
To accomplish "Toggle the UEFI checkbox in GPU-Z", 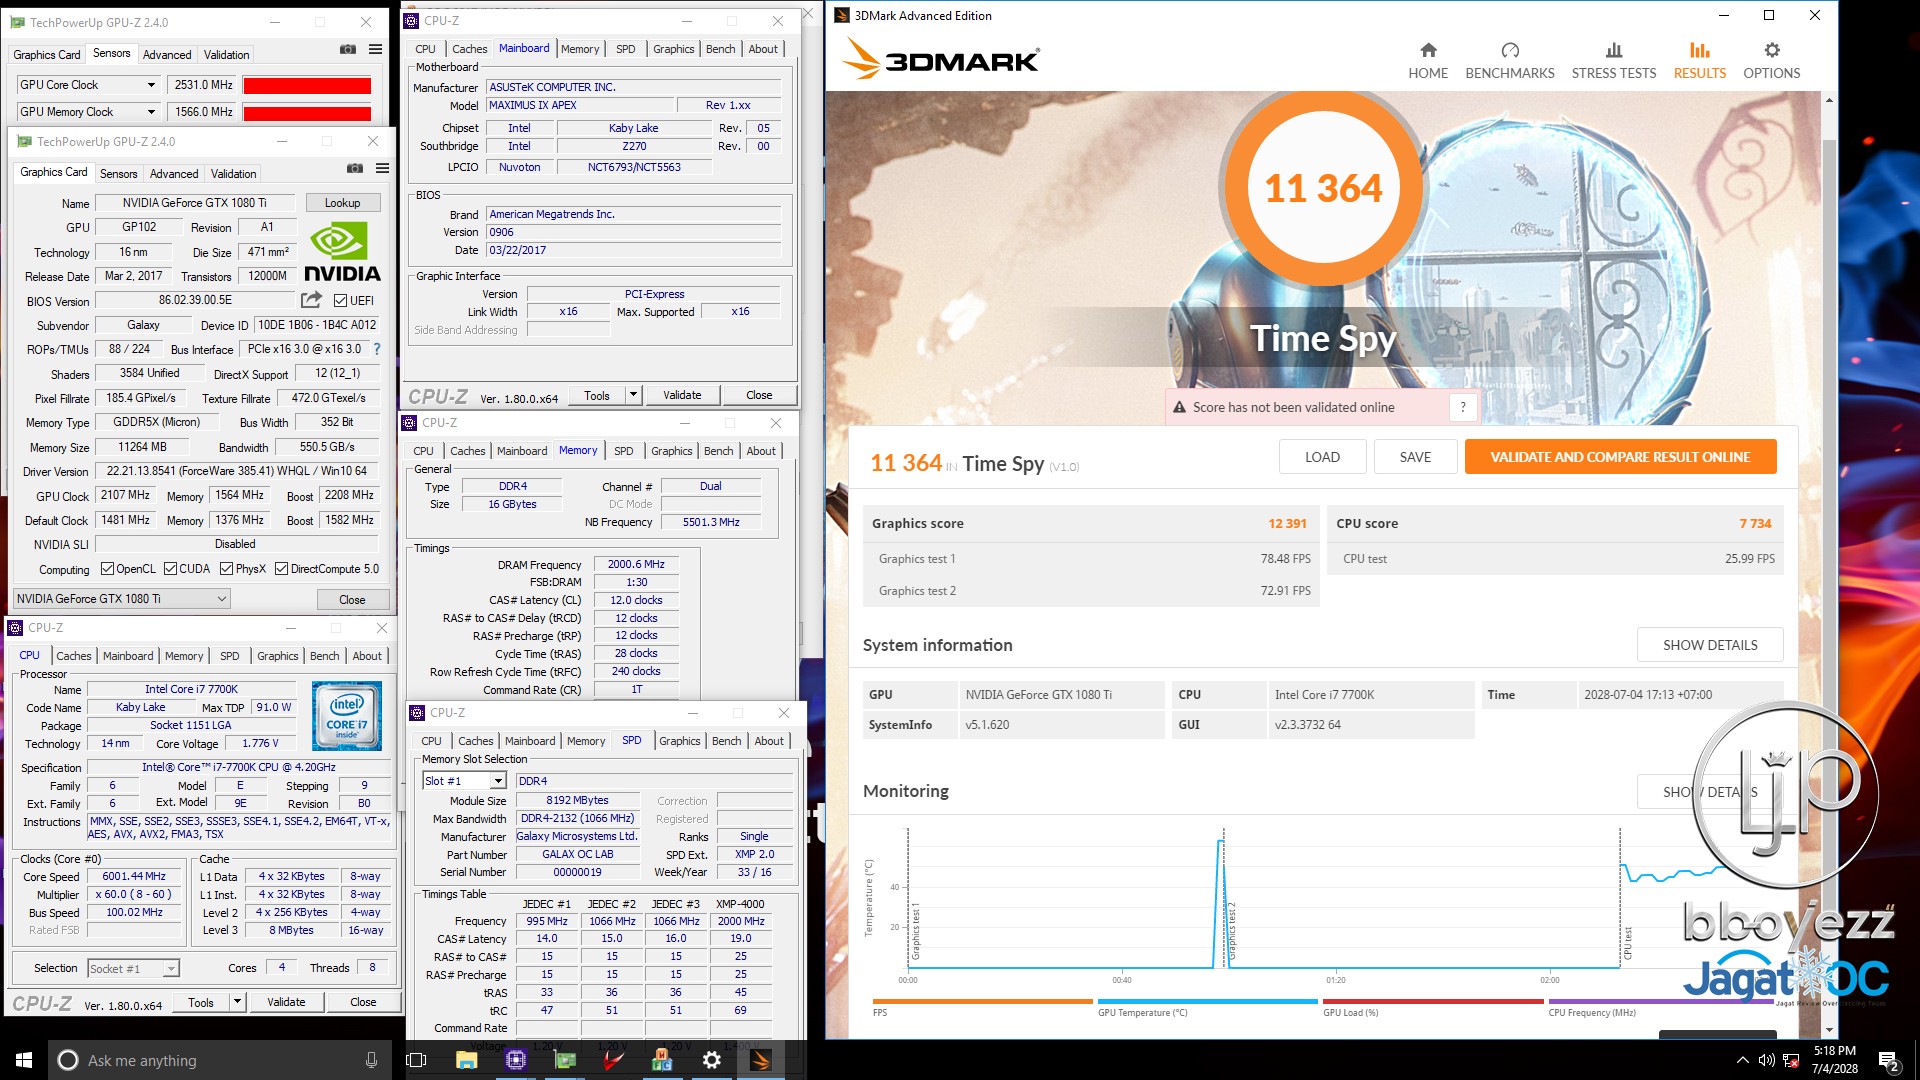I will pos(340,300).
